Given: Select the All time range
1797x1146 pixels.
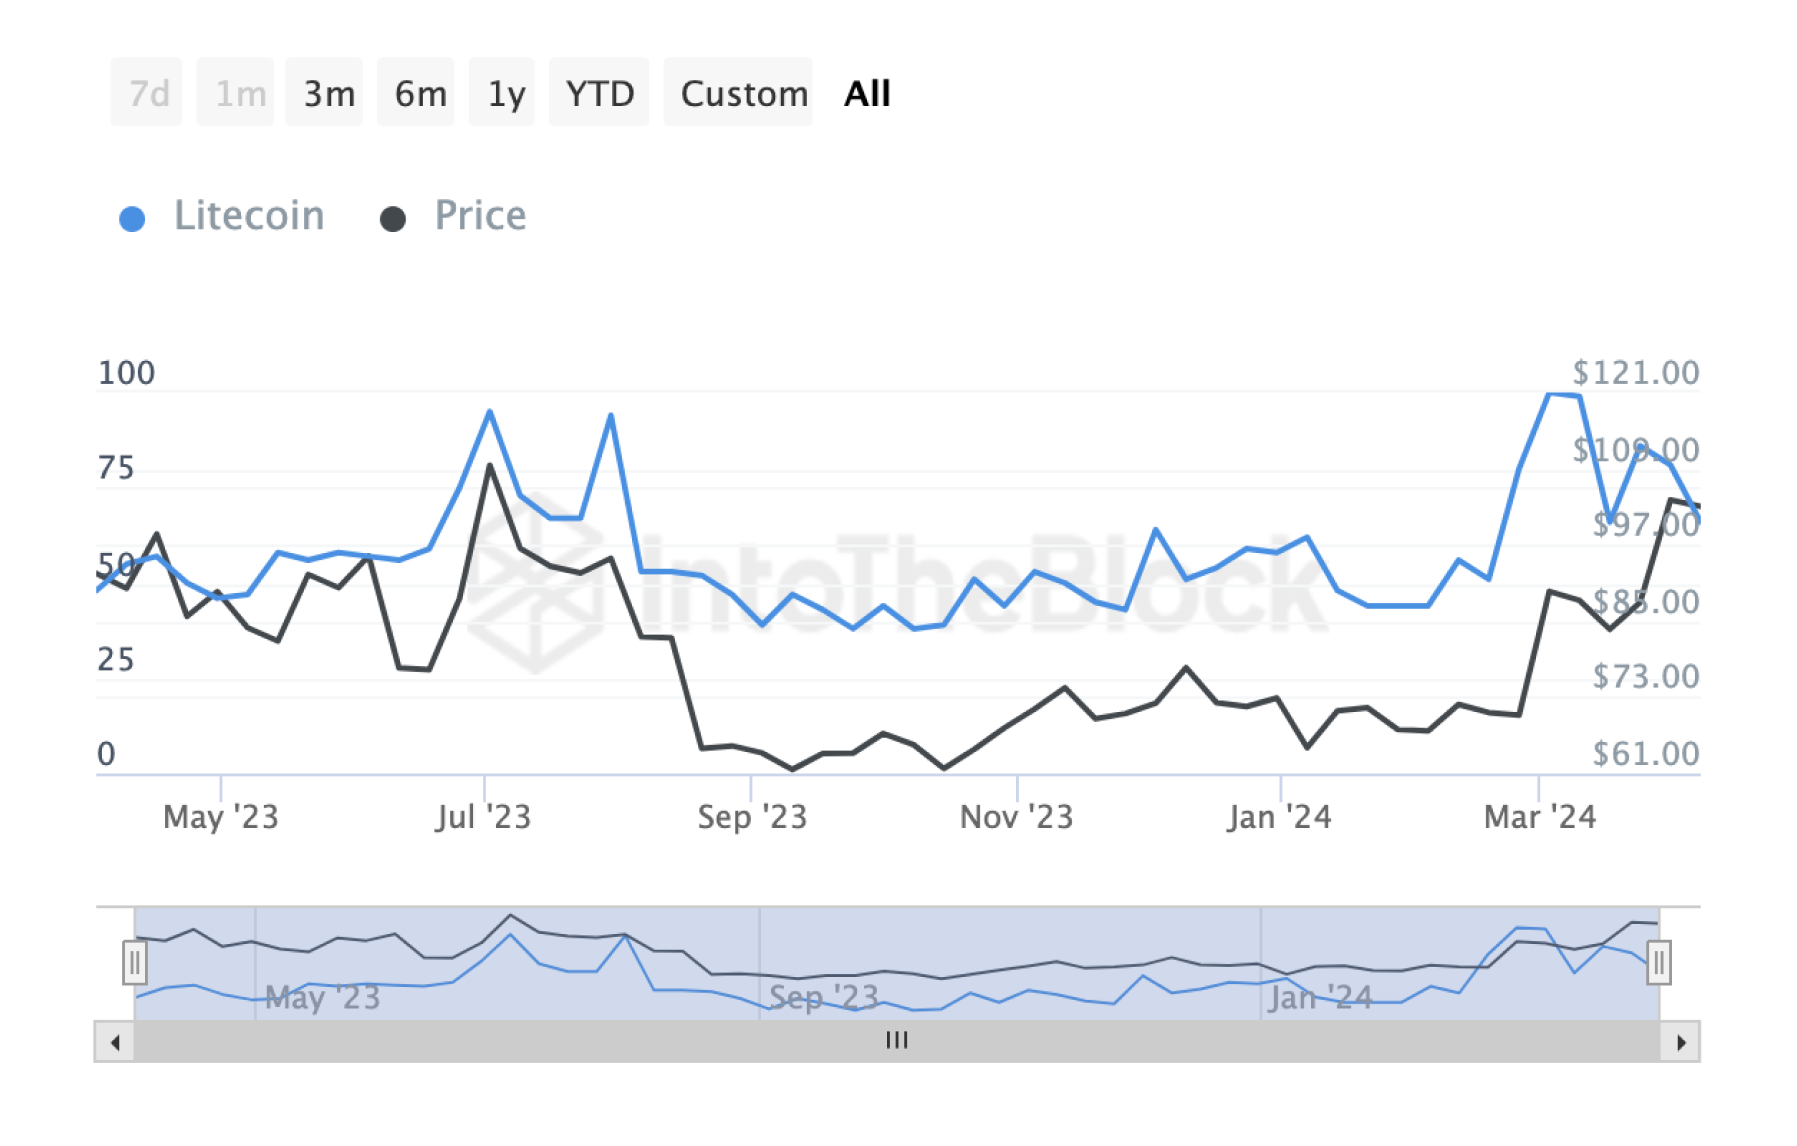Looking at the screenshot, I should 866,92.
